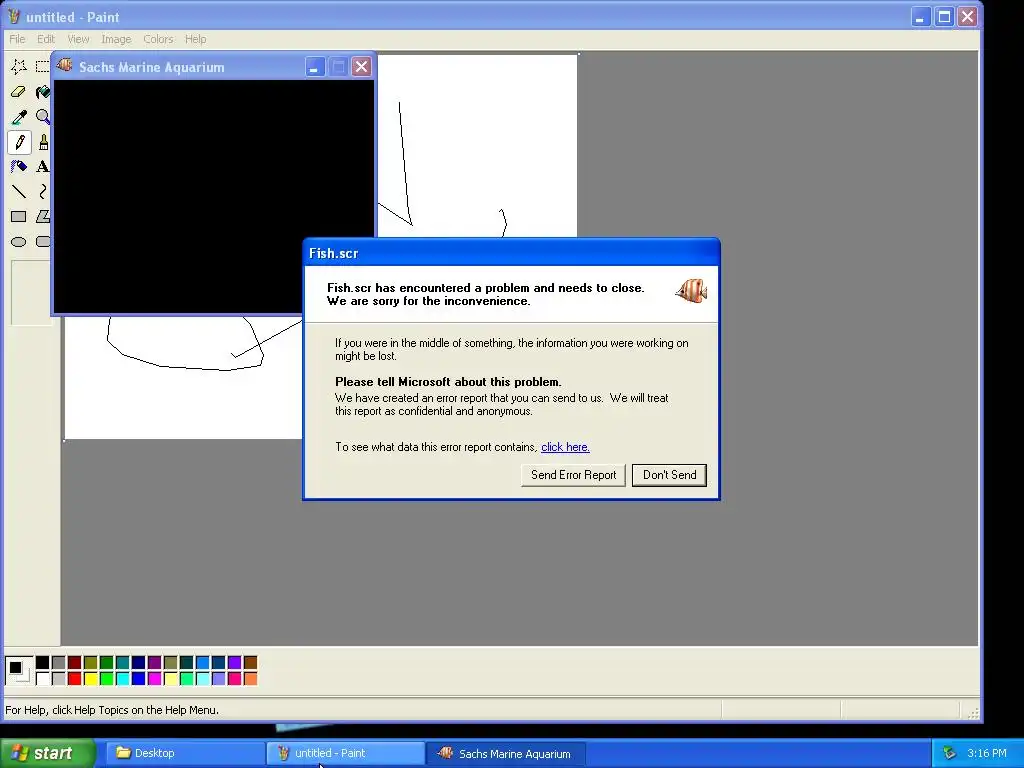Select the Rectangle shape tool
Viewport: 1024px width, 768px height.
point(18,216)
